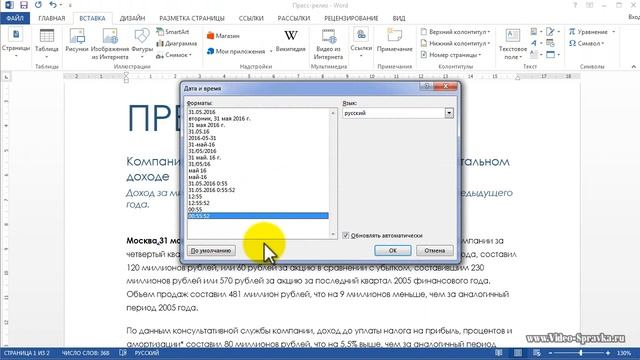Insert a SmartArt graphic
This screenshot has height=360, width=640.
(173, 31)
